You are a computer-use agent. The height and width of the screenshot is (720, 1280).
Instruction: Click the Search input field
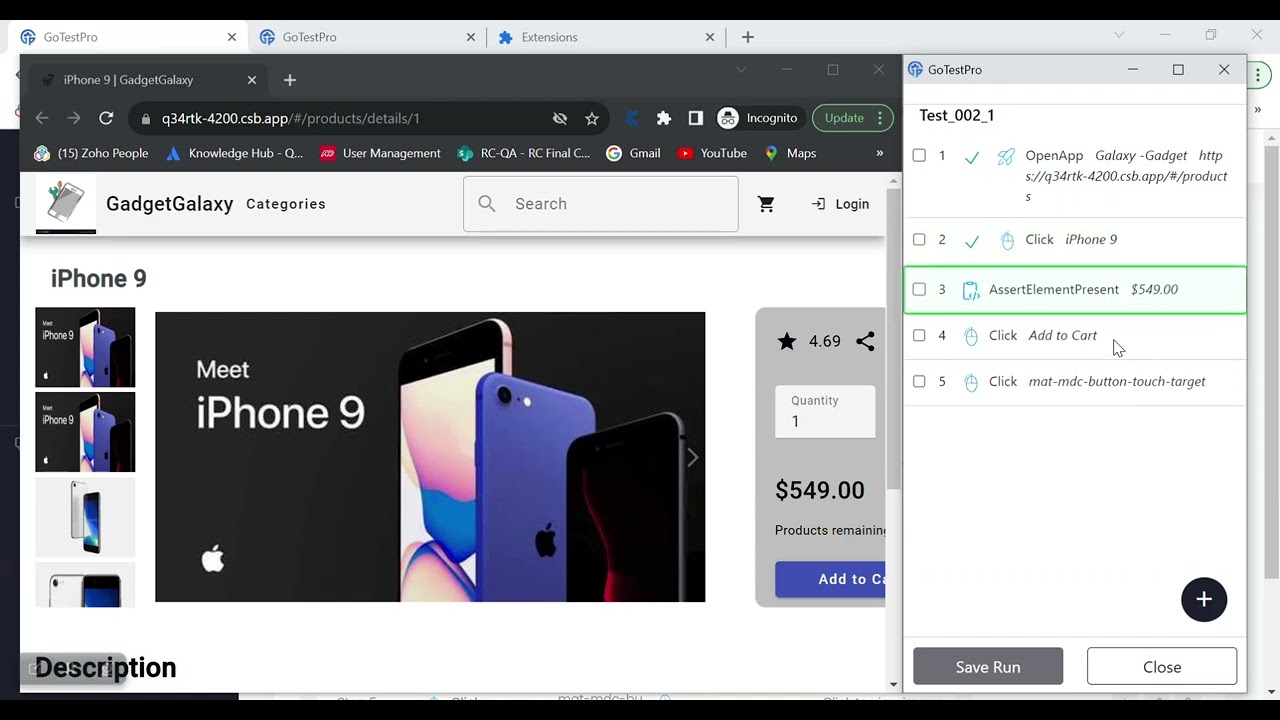(x=601, y=204)
